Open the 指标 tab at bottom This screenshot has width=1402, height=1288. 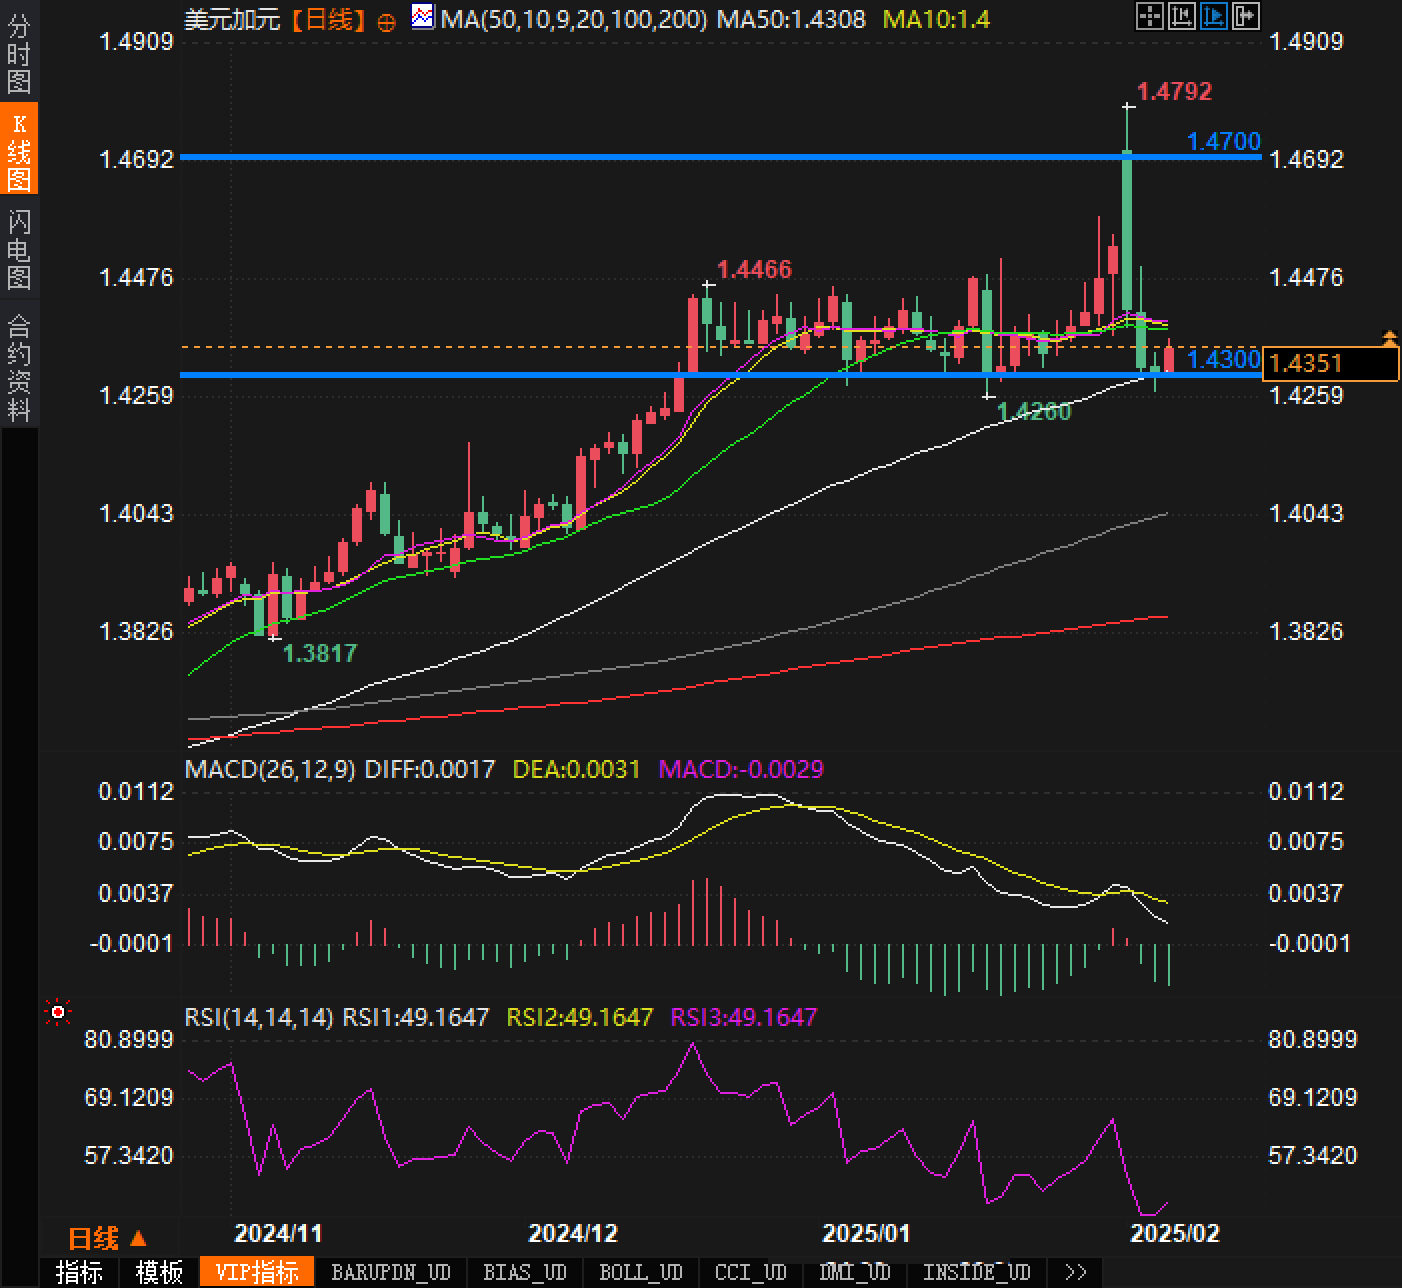[79, 1272]
